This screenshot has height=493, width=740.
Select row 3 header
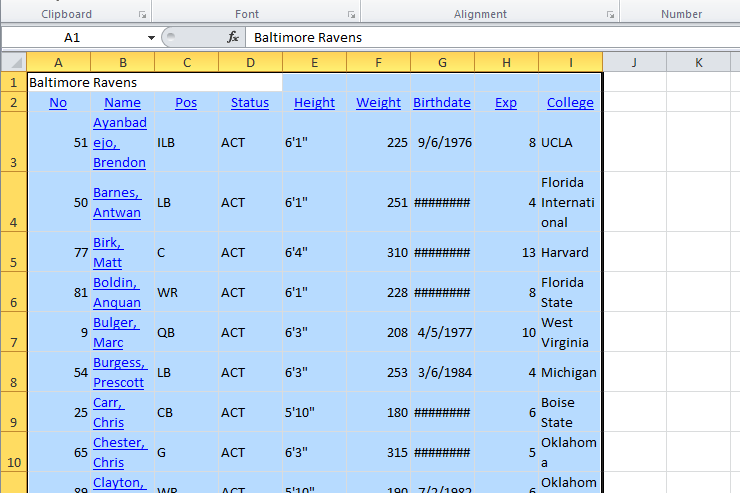(14, 142)
